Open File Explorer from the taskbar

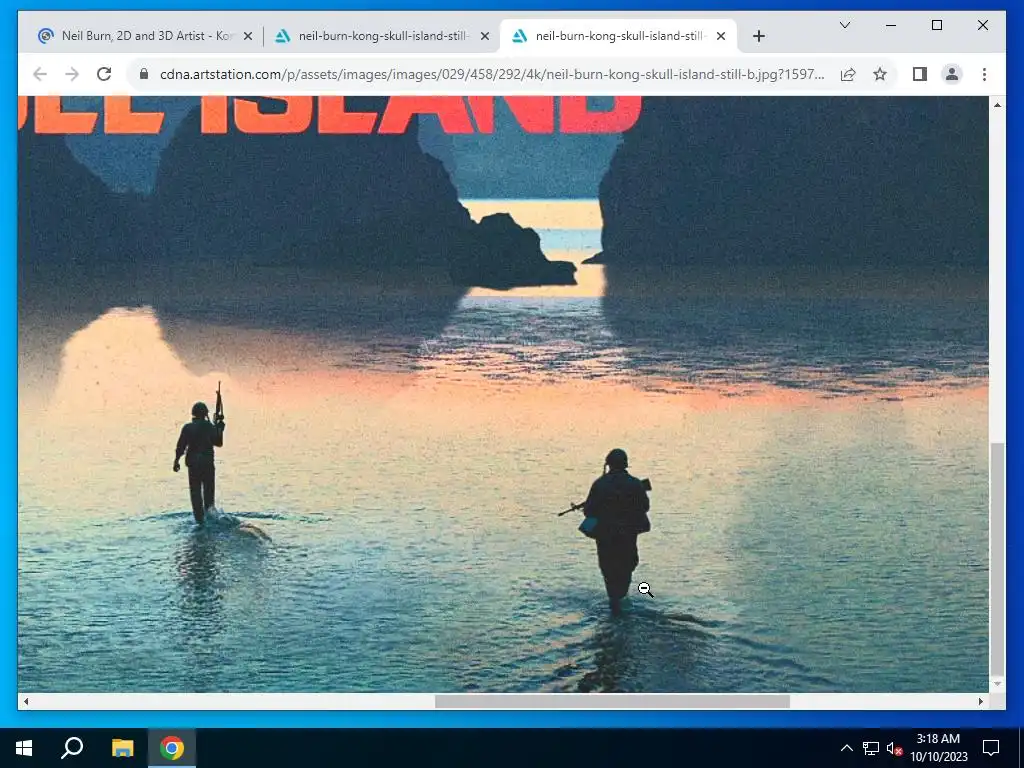(122, 748)
